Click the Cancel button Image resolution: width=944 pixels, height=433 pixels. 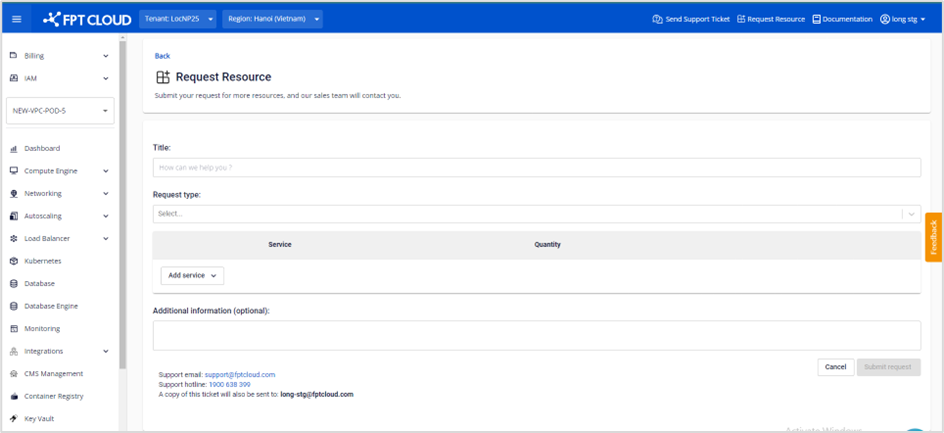coord(835,367)
